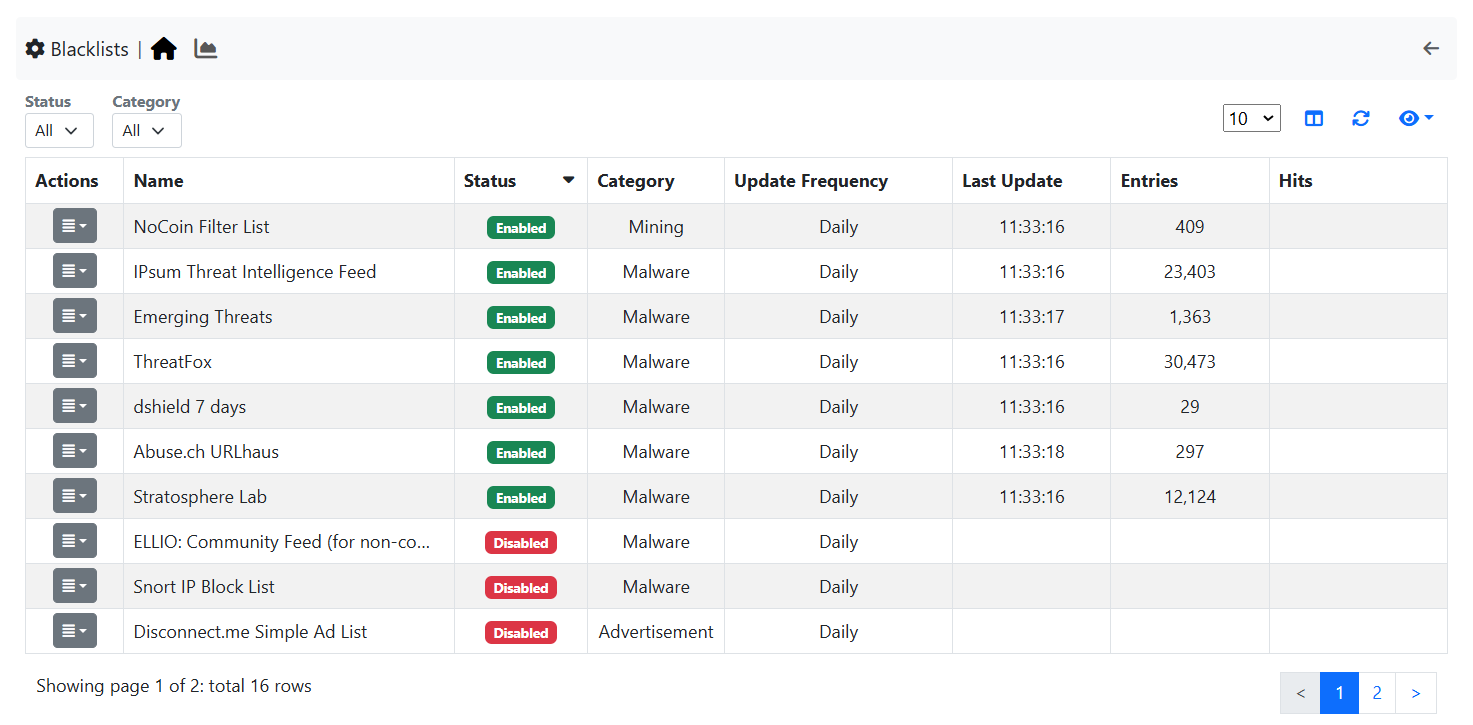The width and height of the screenshot is (1473, 725).
Task: Click the Enabled badge for Emerging Threats
Action: pos(521,317)
